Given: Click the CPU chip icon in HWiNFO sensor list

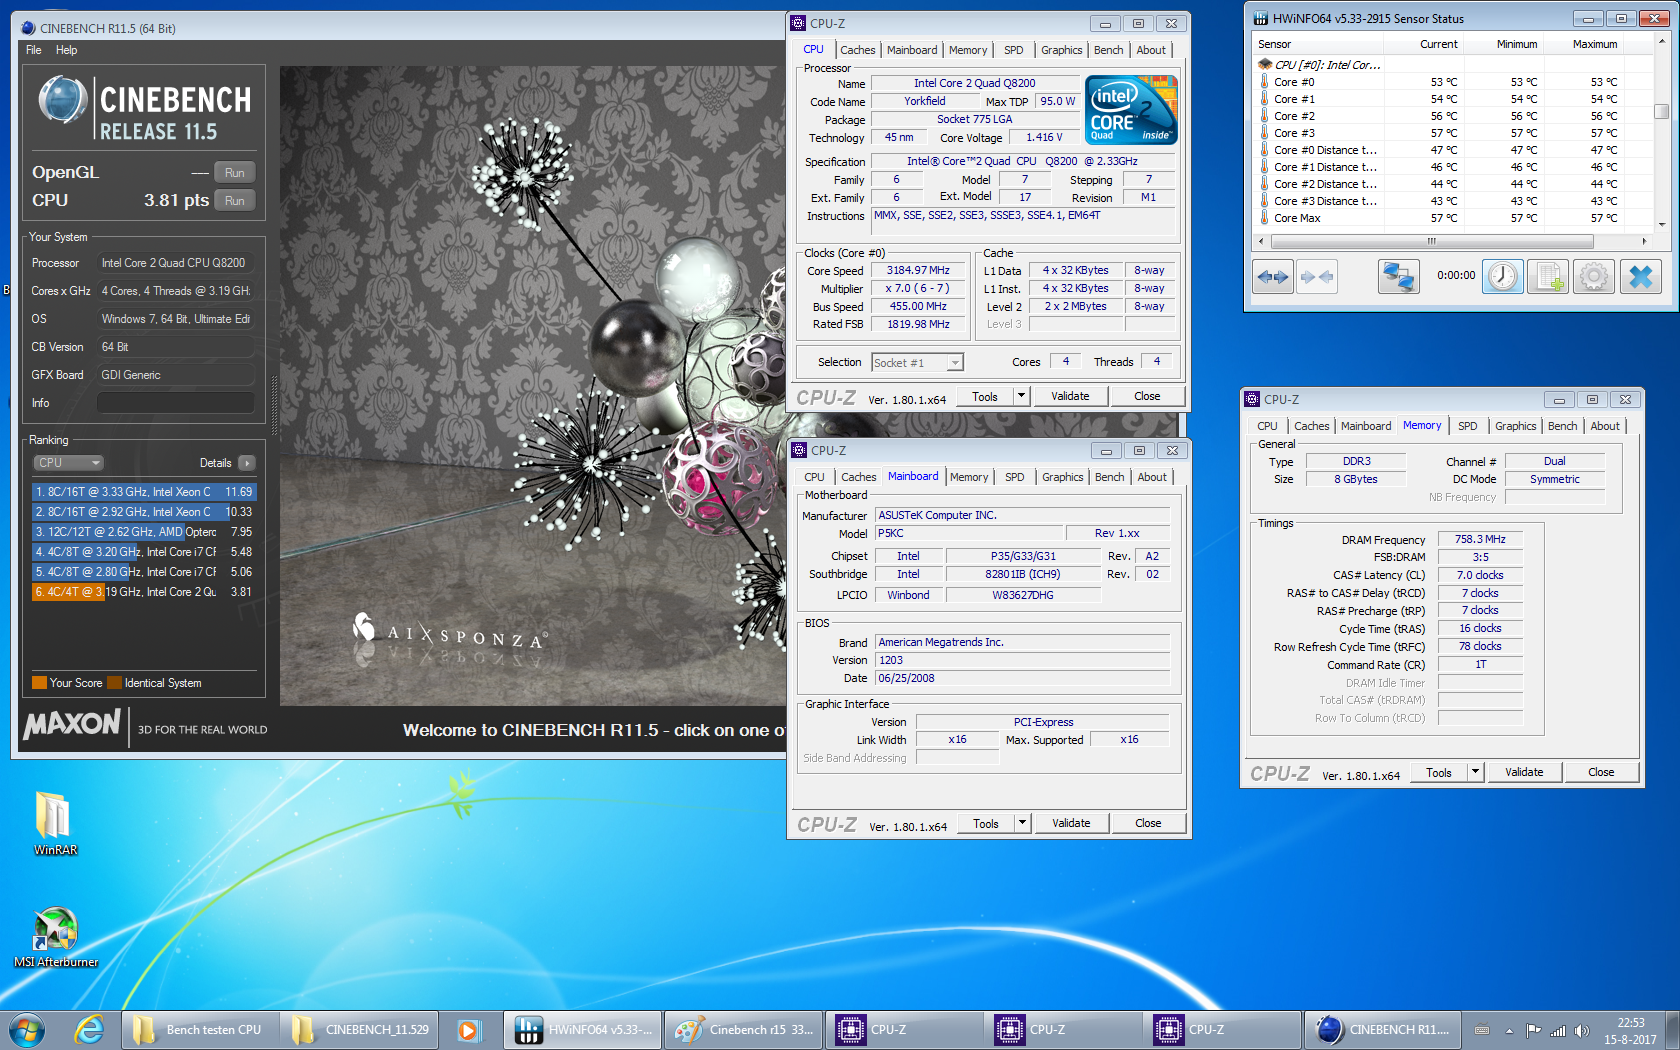Looking at the screenshot, I should click(1265, 65).
